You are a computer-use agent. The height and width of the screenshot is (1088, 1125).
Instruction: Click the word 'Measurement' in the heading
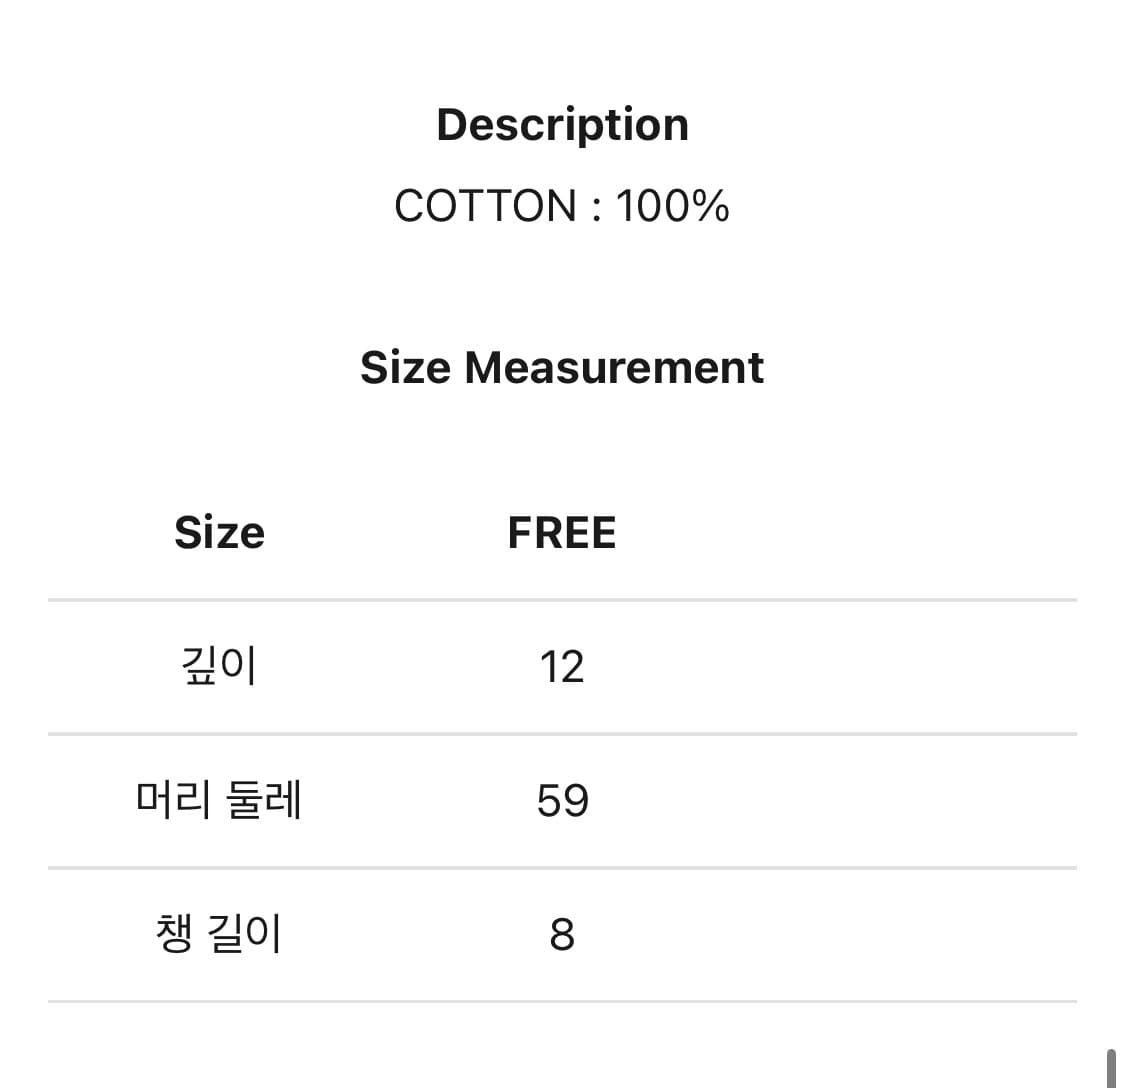click(x=614, y=368)
